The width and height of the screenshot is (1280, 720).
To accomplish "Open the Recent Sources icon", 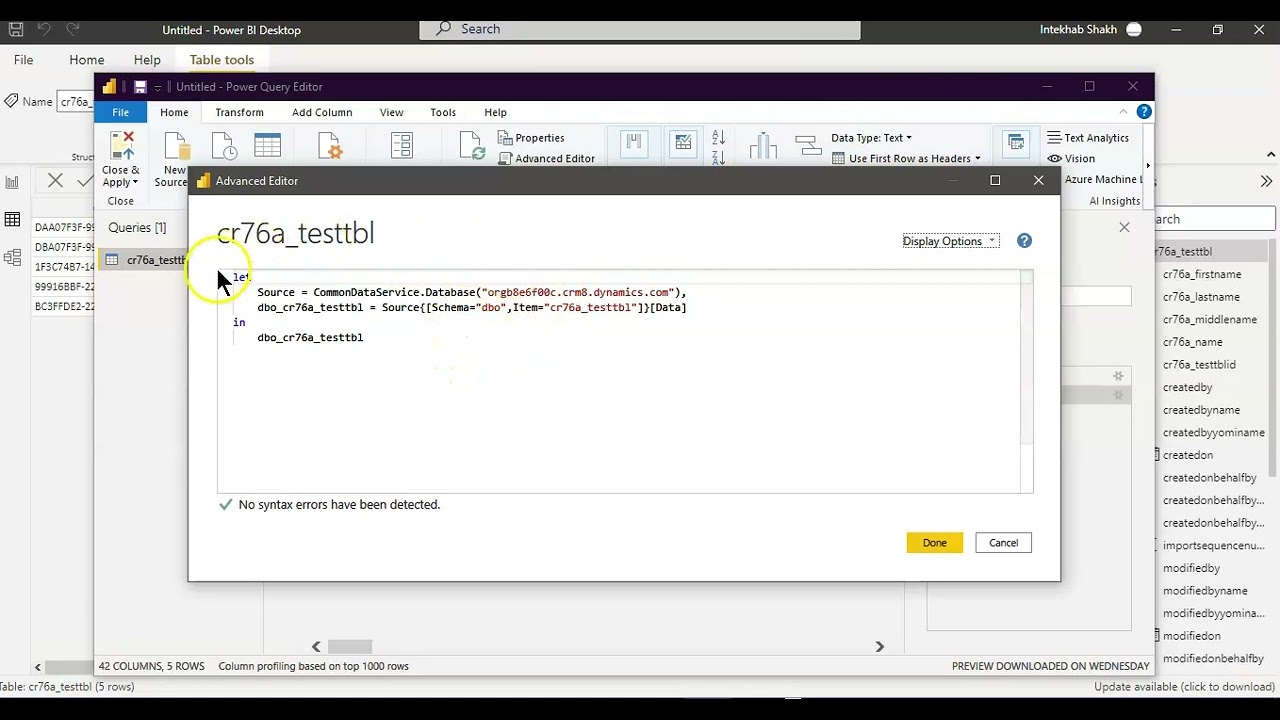I will coord(224,146).
